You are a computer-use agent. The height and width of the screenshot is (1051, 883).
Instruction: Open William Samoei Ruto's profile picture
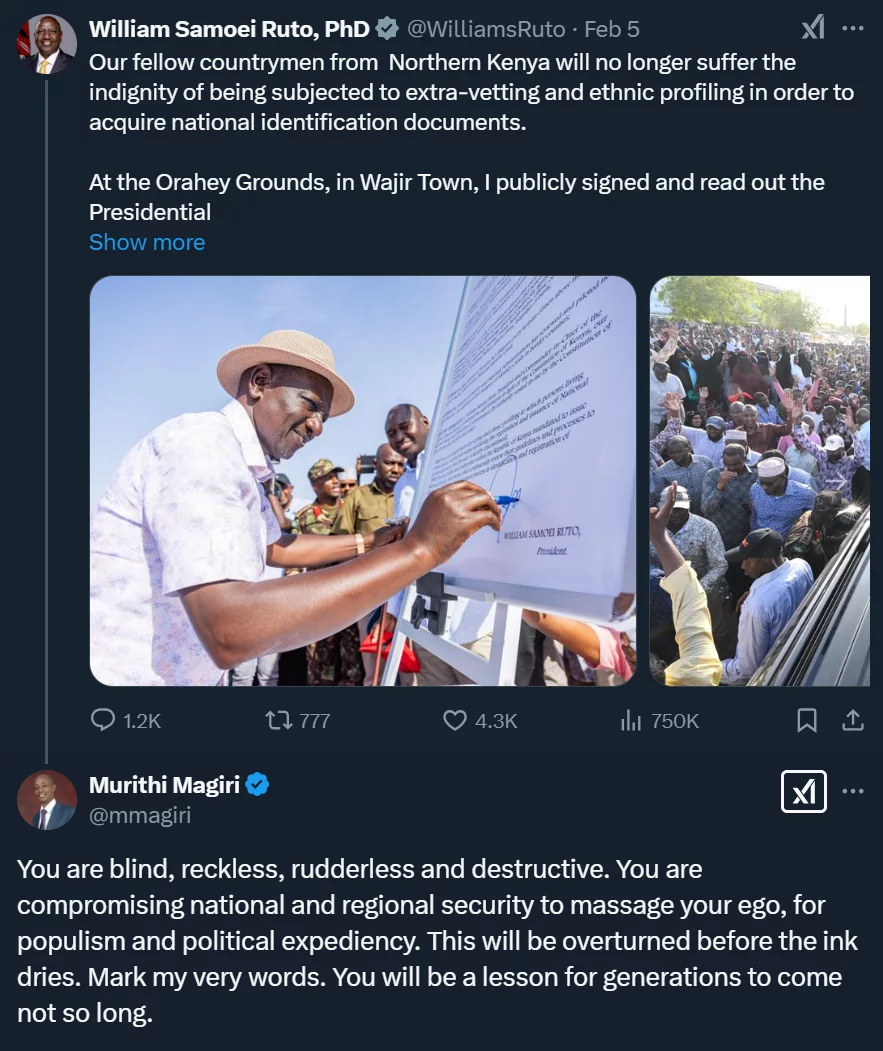46,44
